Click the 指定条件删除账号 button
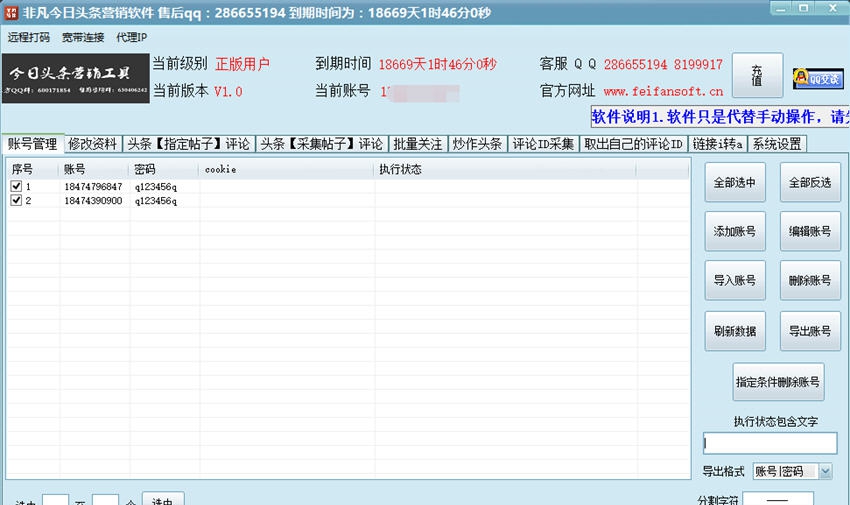The height and width of the screenshot is (505, 850). click(x=778, y=382)
